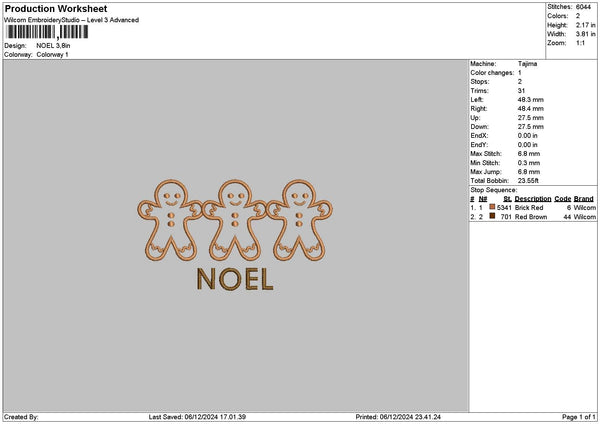Click the Machine value Tajima
Screen dimensions: 600x424
(x=527, y=64)
